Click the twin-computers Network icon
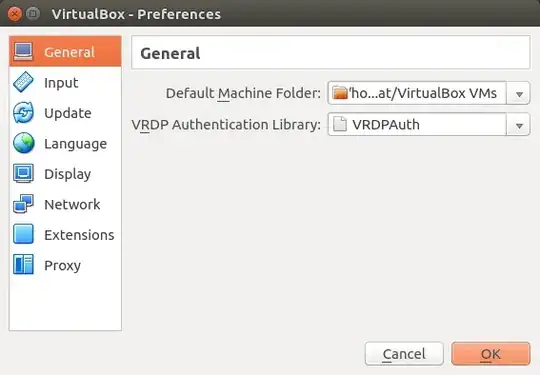This screenshot has width=540, height=375. 23,204
